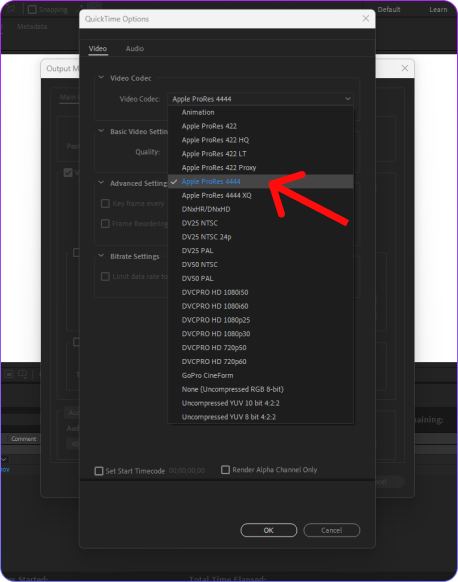Select DVCPRO HD 1080p25
The image size is (458, 582).
coord(261,320)
